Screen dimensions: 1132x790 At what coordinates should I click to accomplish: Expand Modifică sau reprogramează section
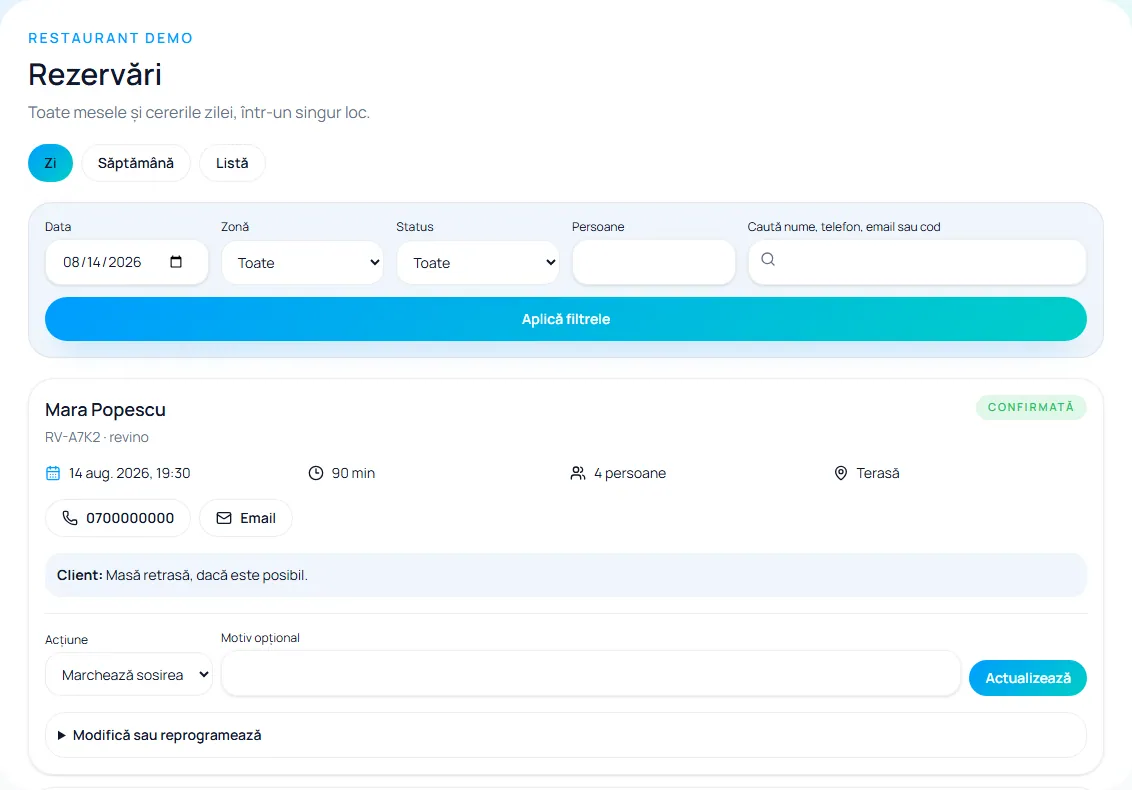565,735
